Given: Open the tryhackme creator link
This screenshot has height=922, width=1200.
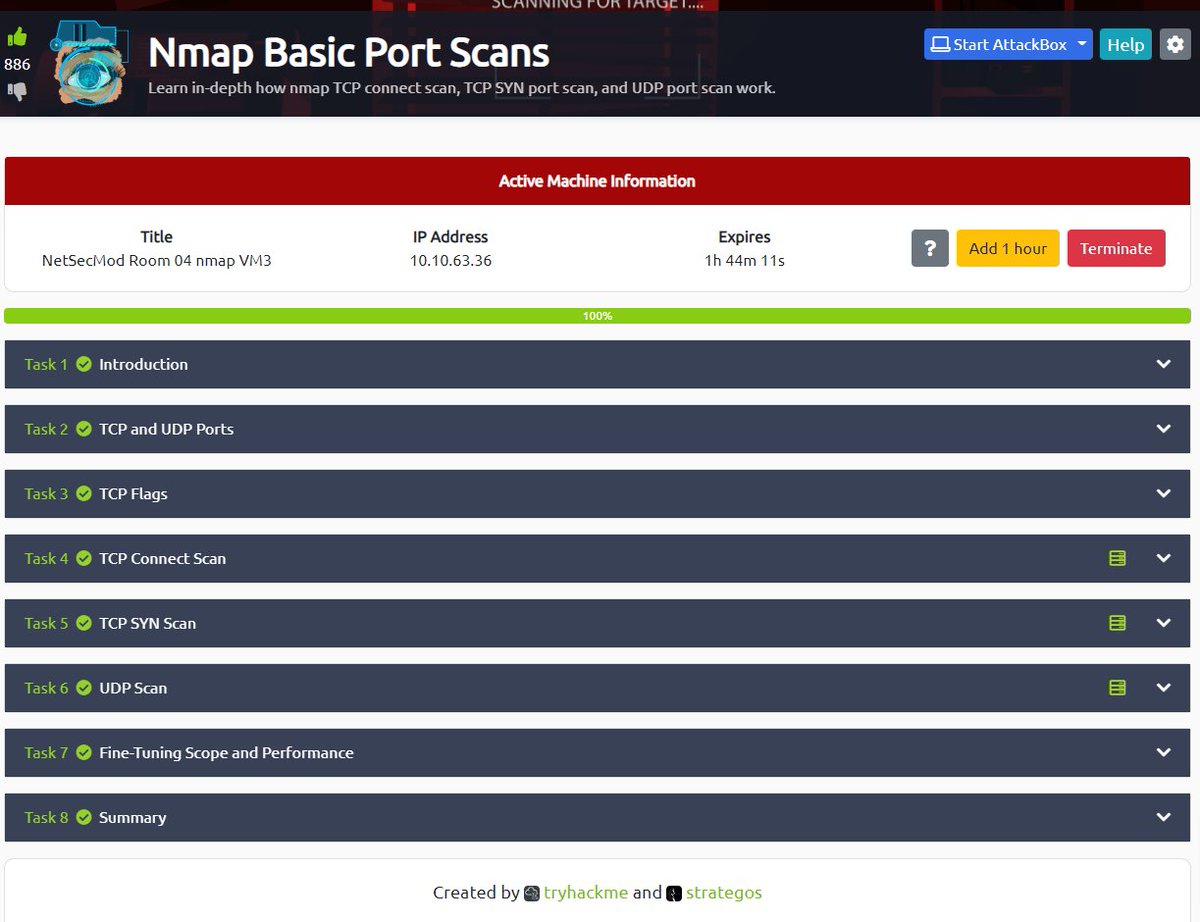Looking at the screenshot, I should [586, 893].
